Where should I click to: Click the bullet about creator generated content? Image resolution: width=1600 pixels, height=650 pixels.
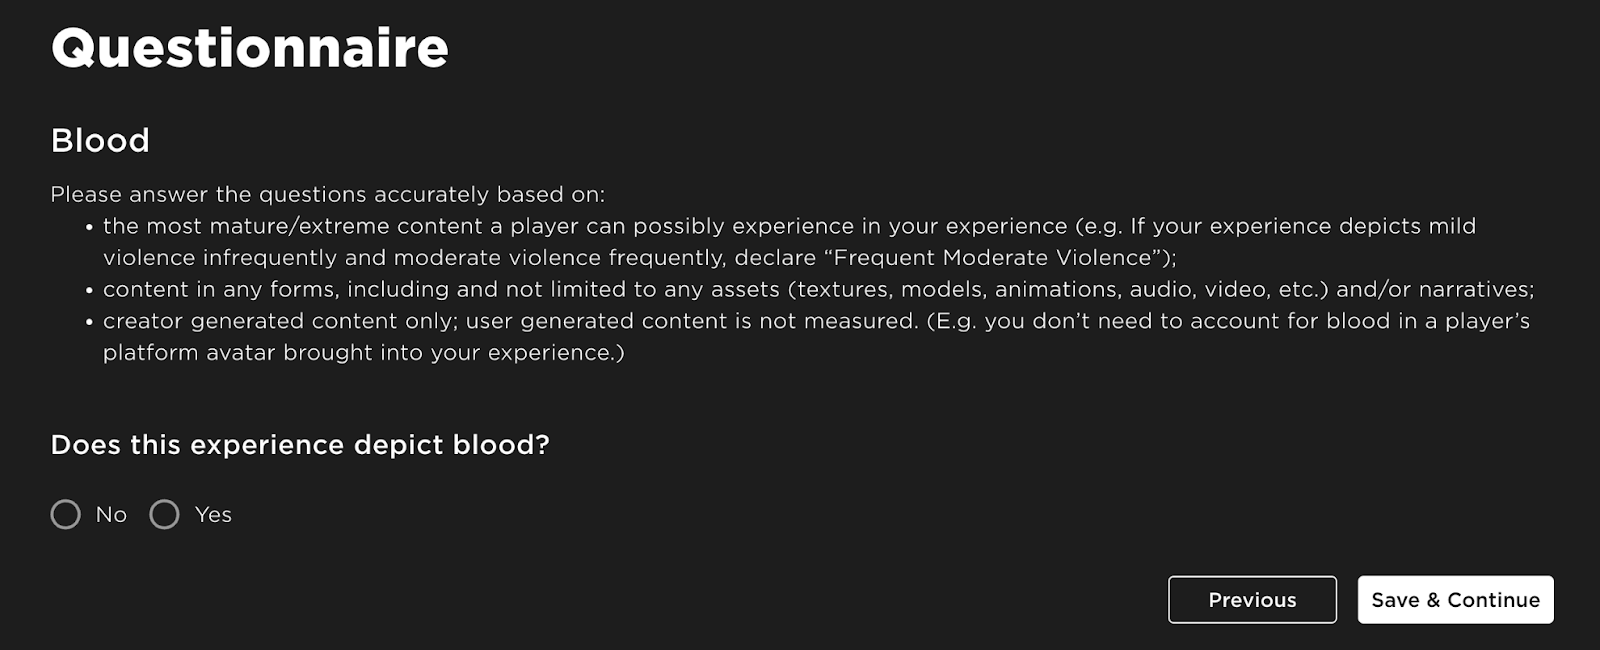pyautogui.click(x=700, y=337)
